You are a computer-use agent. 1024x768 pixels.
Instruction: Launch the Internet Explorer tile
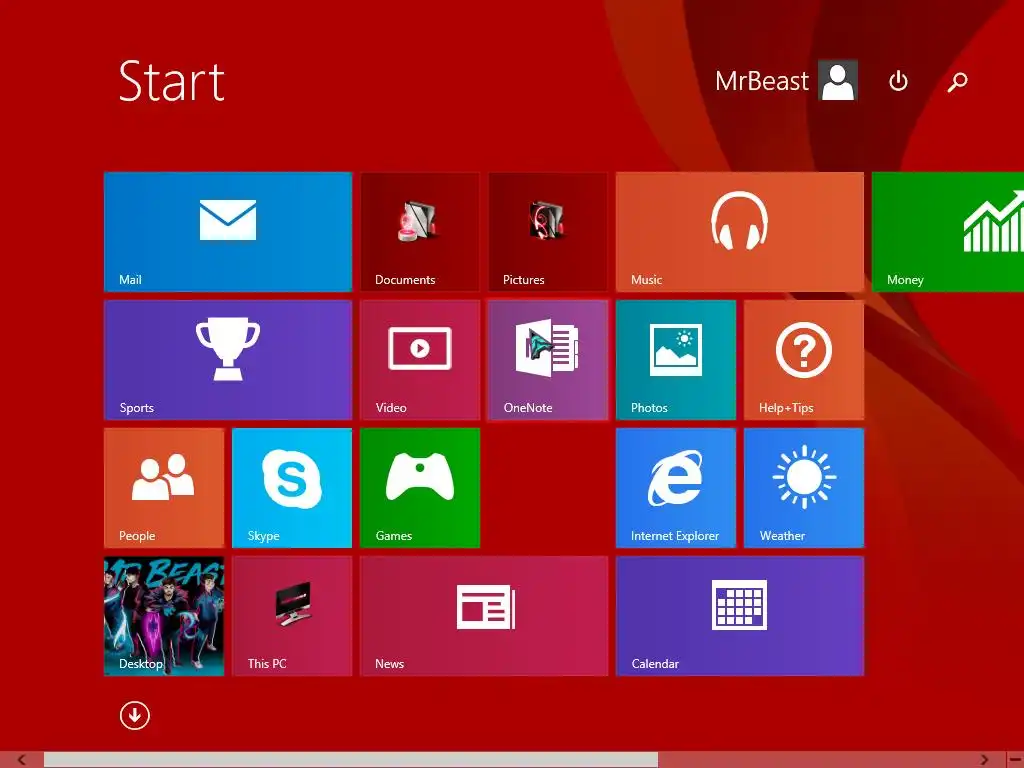(676, 488)
